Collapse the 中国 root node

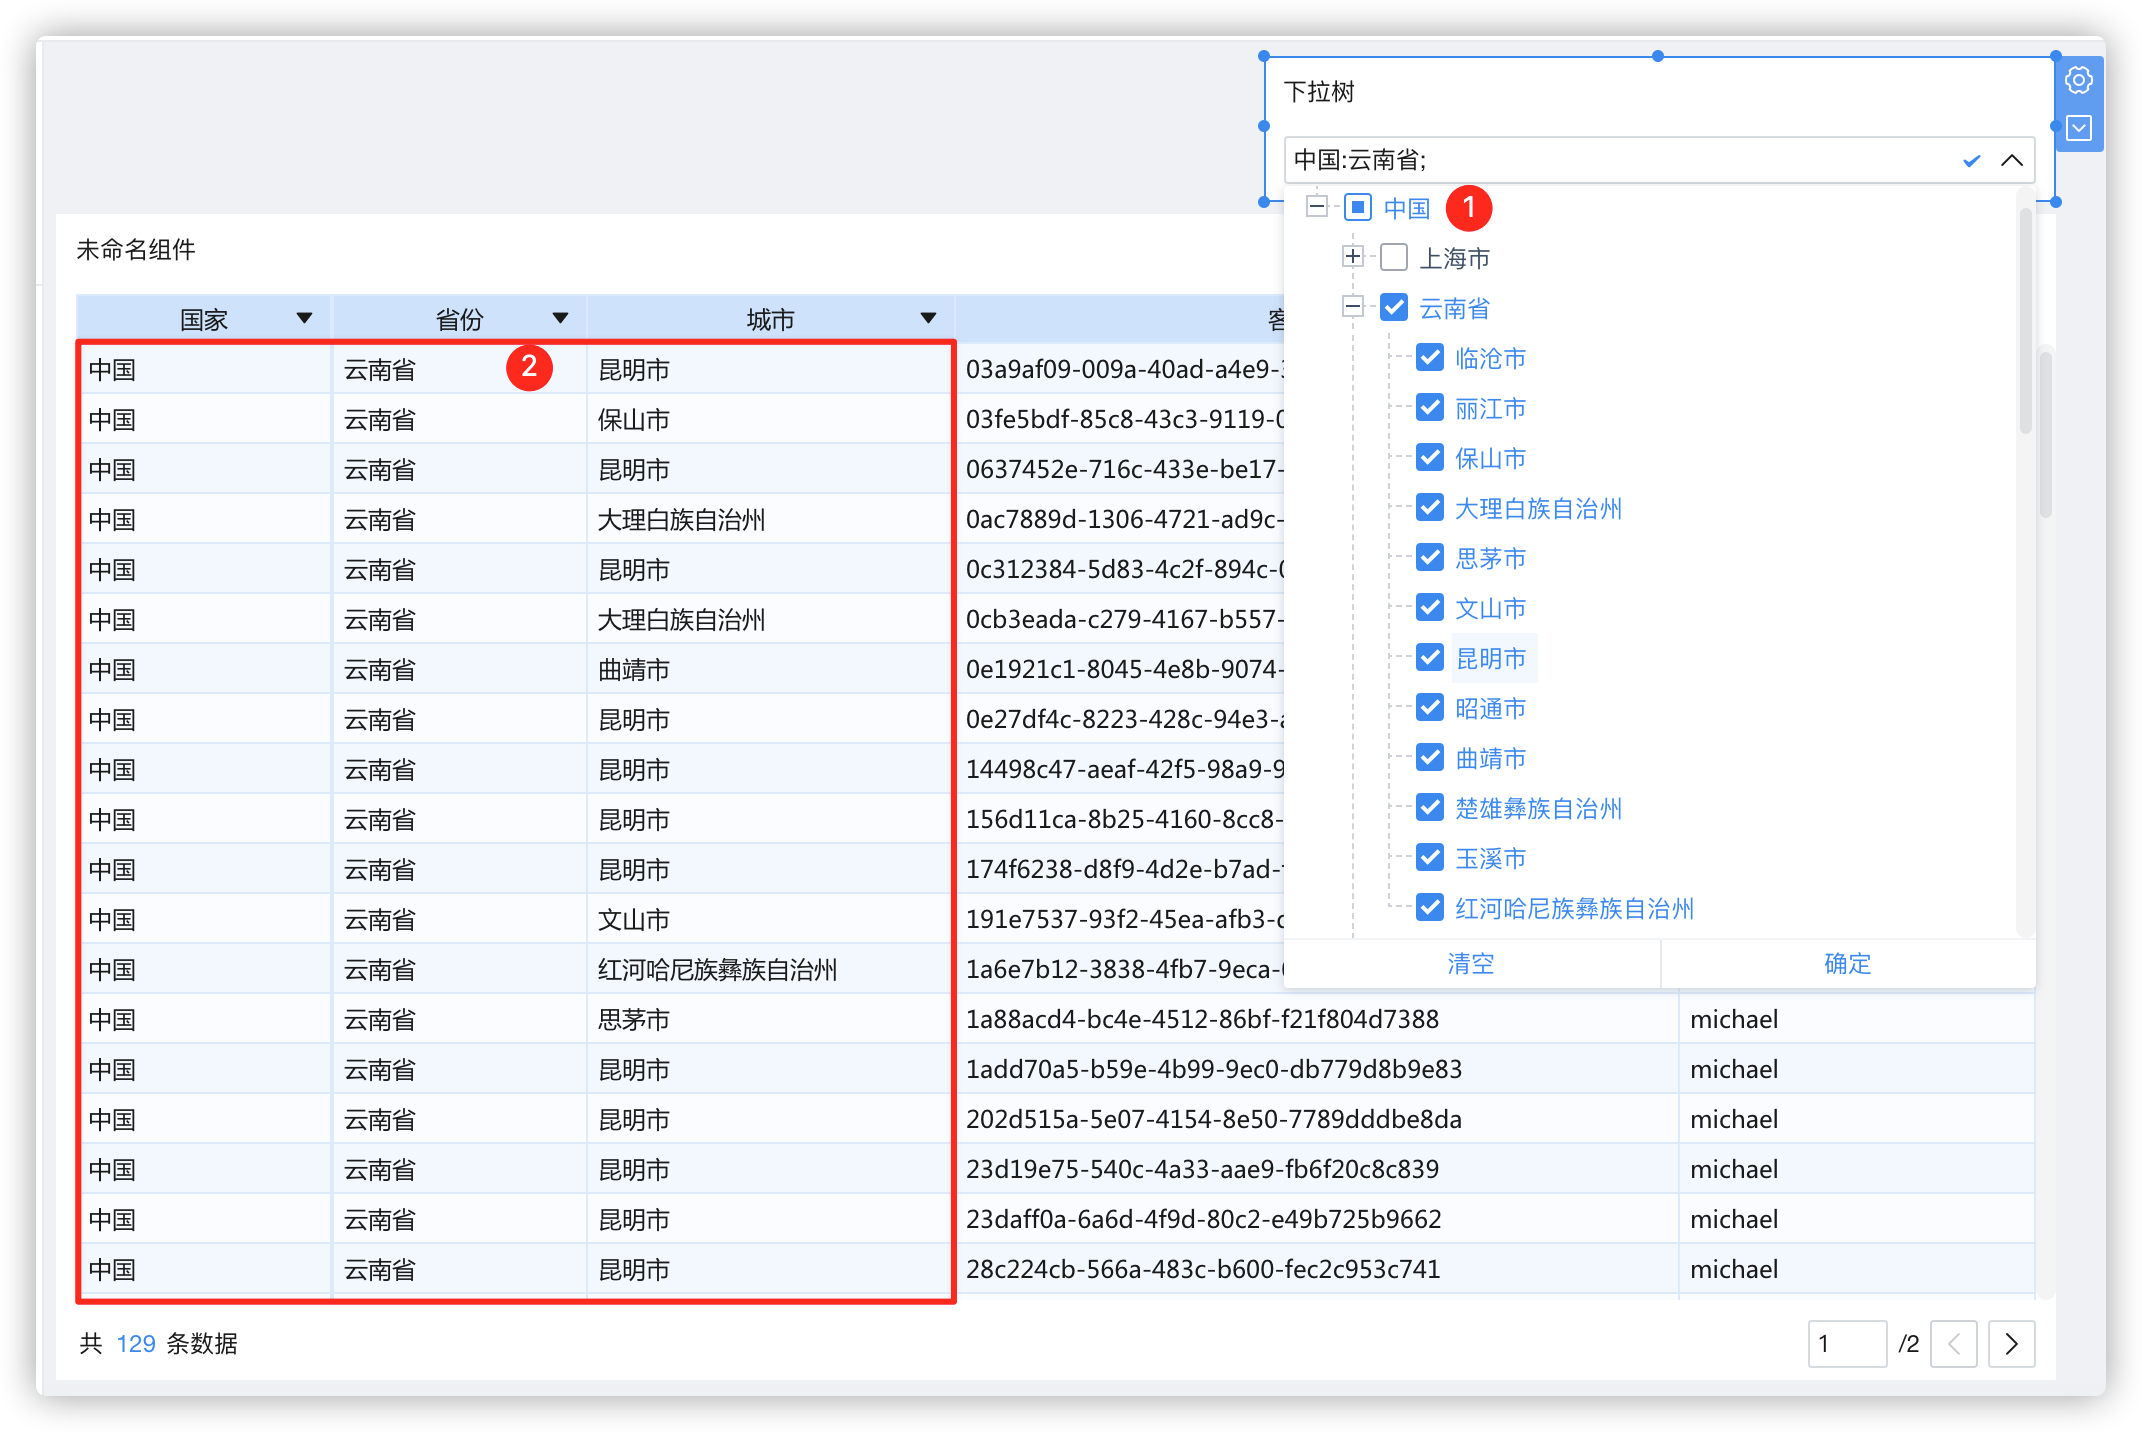pos(1316,207)
